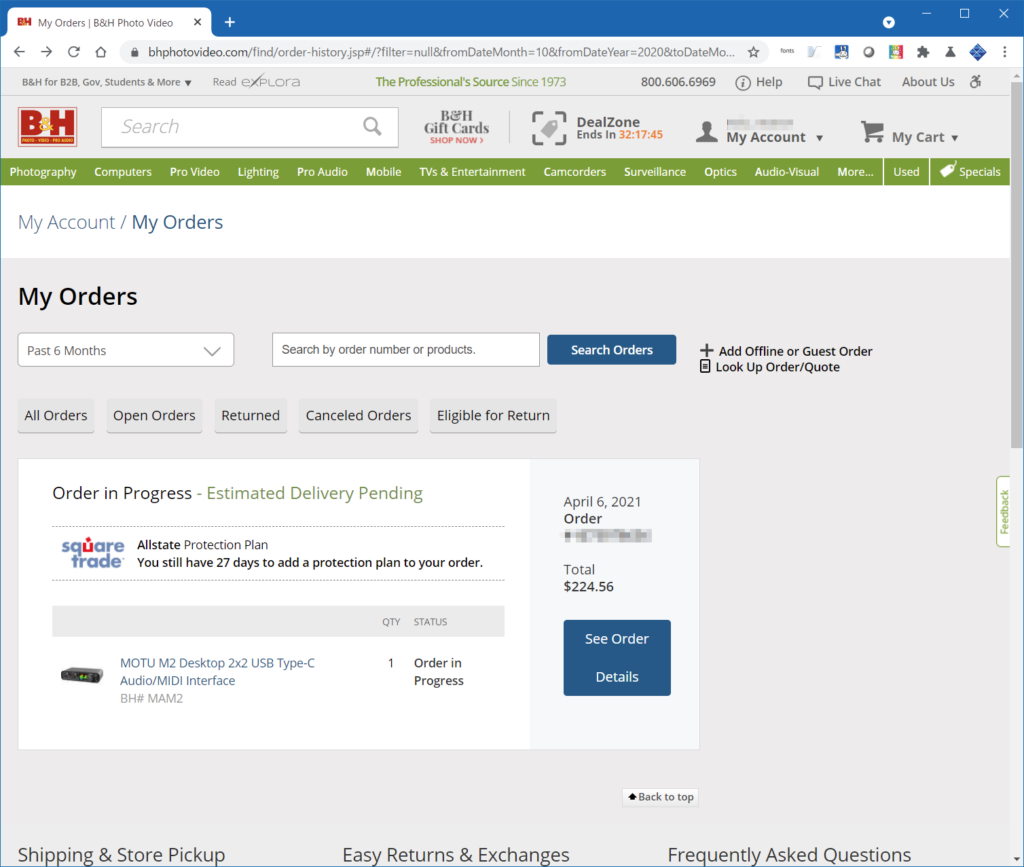Expand the My Cart dropdown arrow
This screenshot has height=867, width=1024.
(955, 138)
